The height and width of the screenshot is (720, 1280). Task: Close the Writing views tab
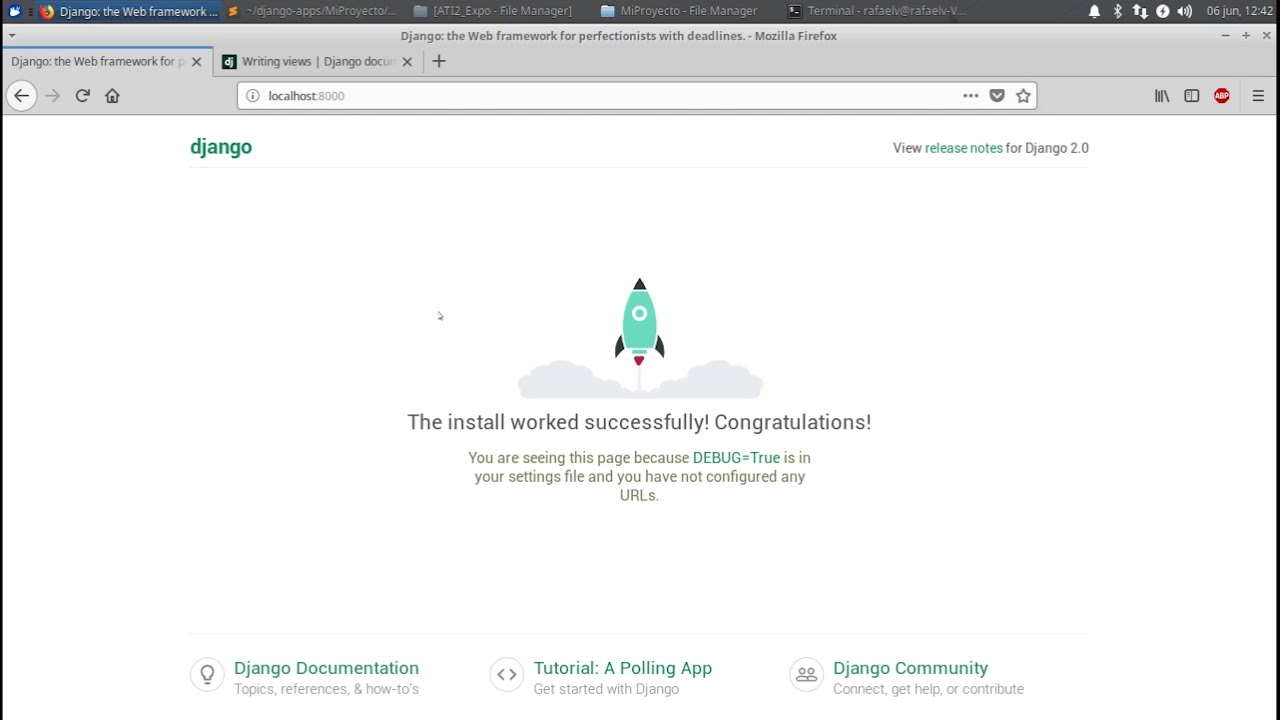click(x=407, y=61)
